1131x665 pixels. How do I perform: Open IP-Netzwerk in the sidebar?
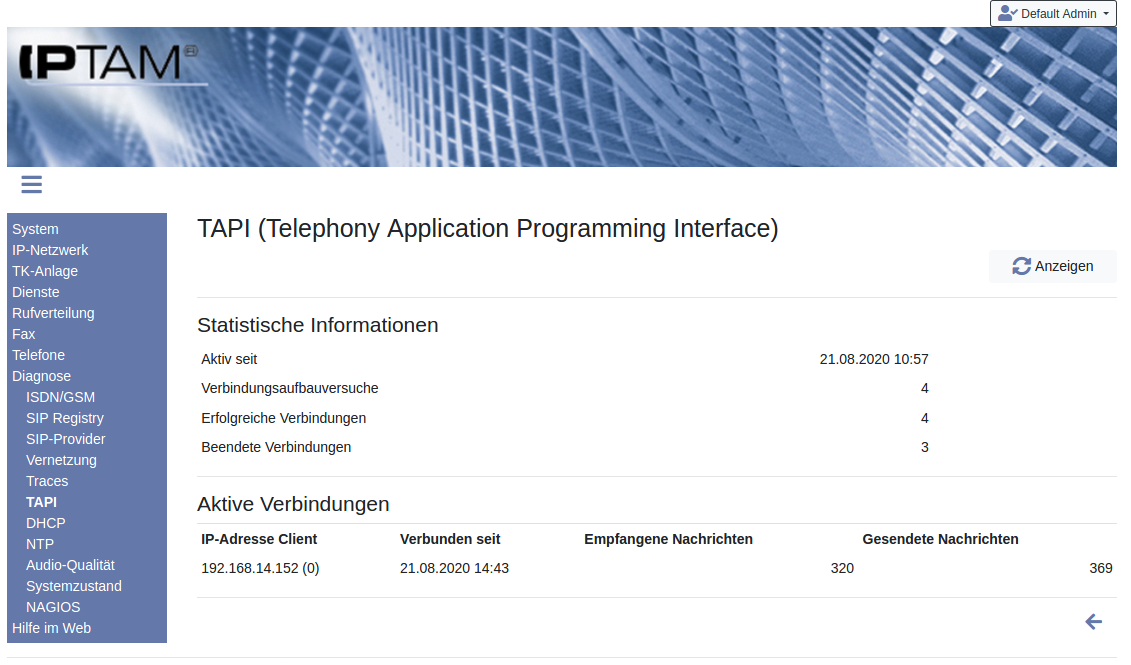50,250
